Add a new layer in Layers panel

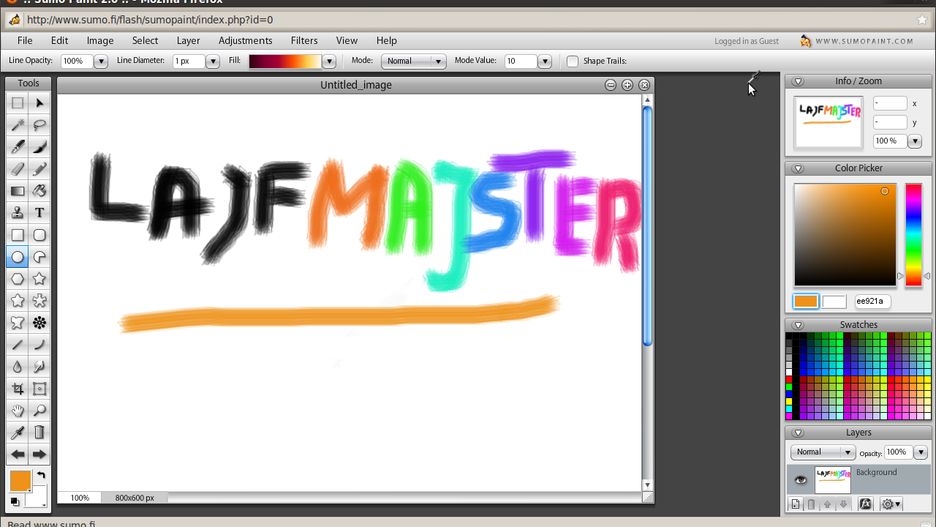795,504
